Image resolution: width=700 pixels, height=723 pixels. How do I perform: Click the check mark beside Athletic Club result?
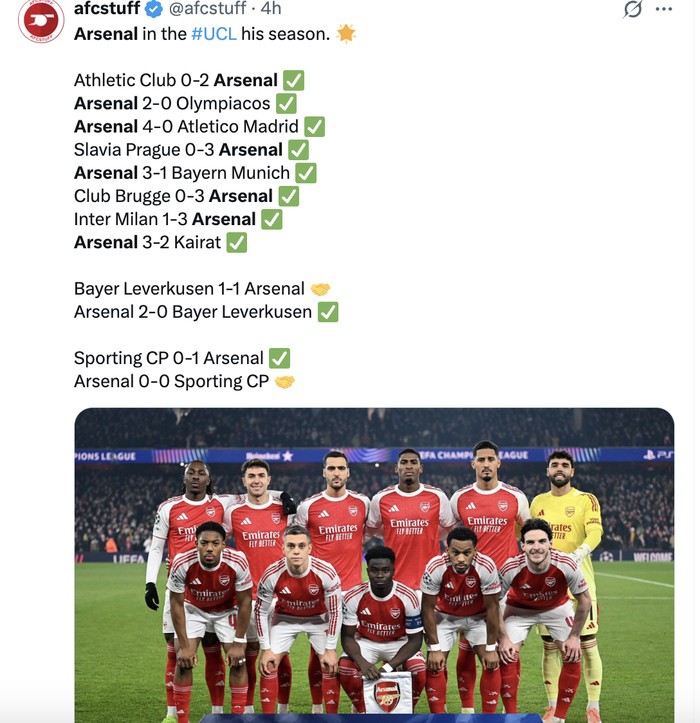click(x=293, y=80)
